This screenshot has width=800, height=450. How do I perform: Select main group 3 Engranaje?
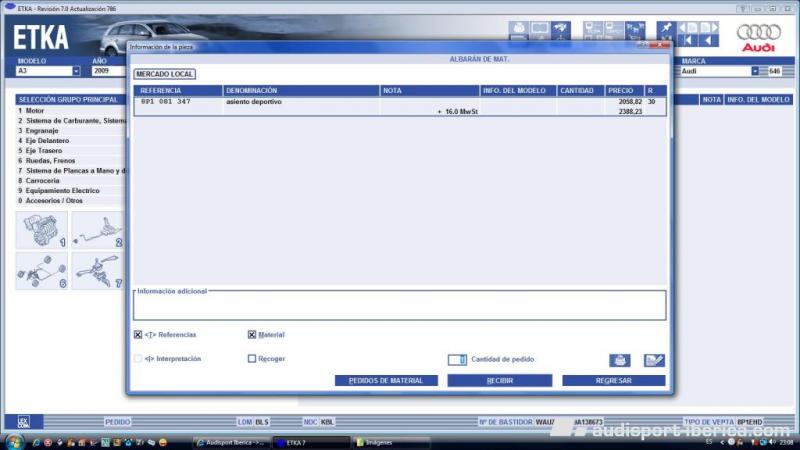point(71,131)
